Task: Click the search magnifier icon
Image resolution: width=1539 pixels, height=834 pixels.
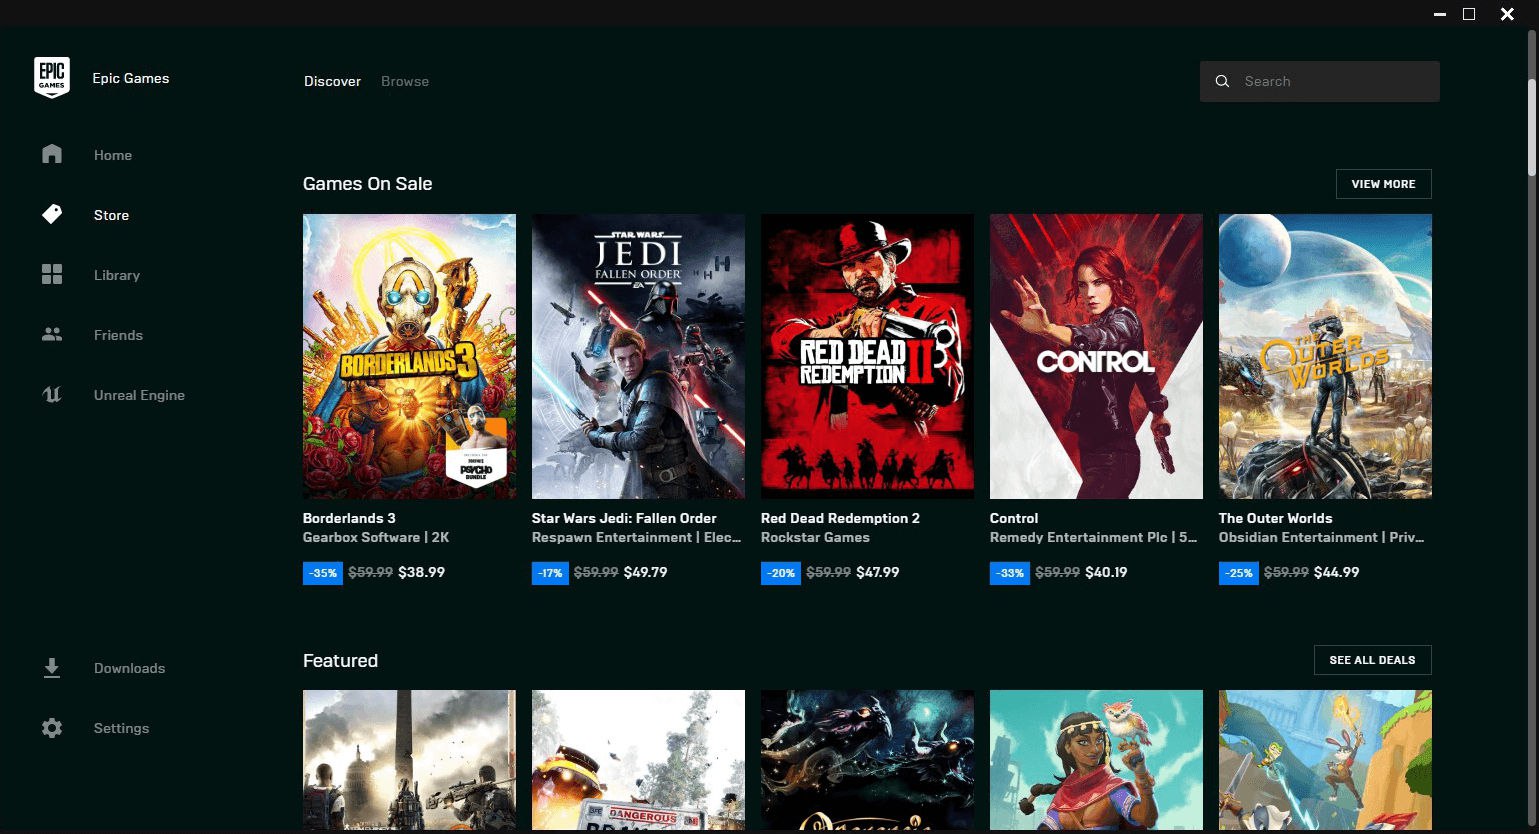Action: point(1222,81)
